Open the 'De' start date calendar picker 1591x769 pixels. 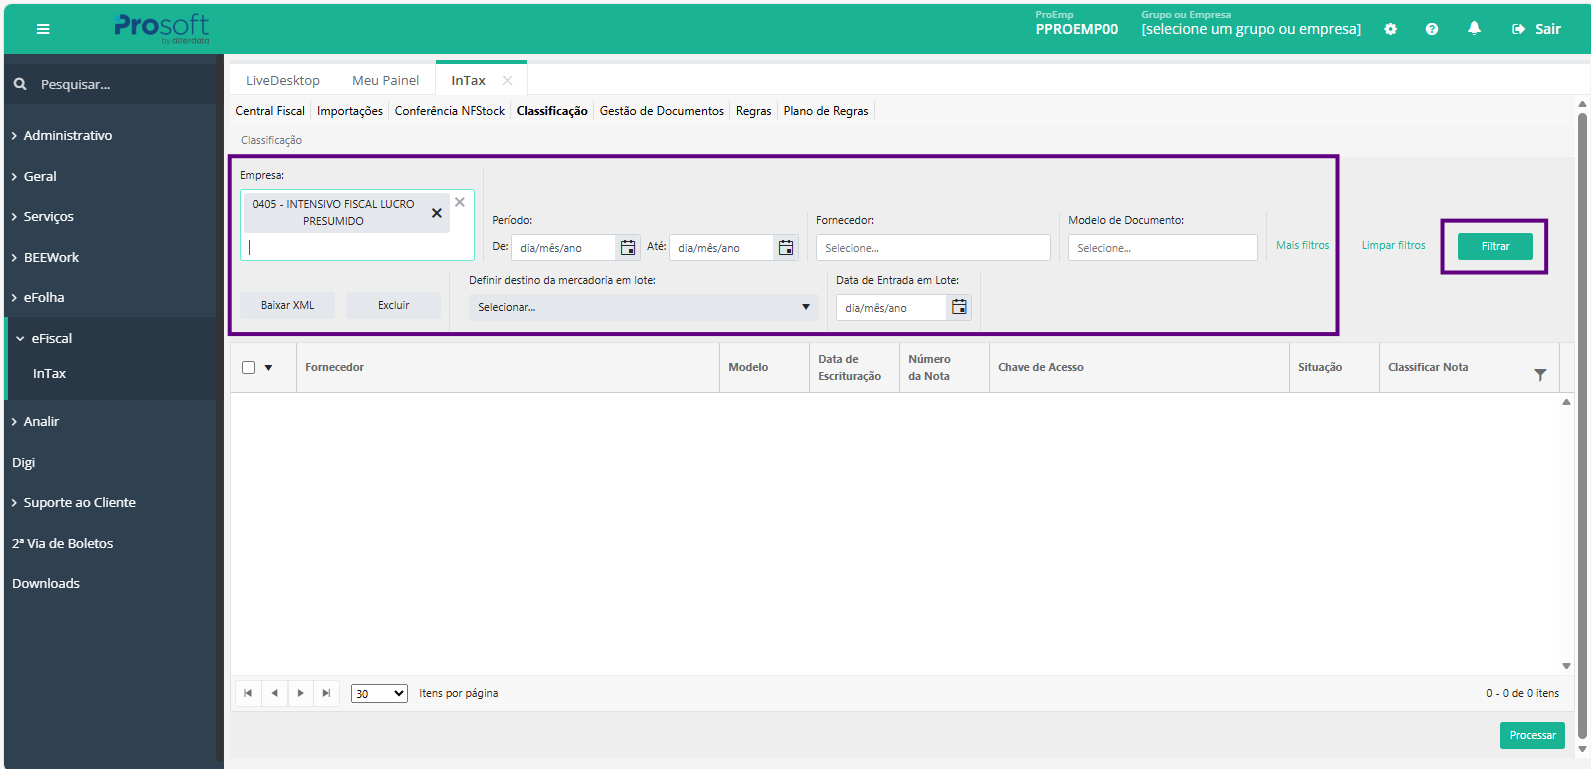point(628,248)
